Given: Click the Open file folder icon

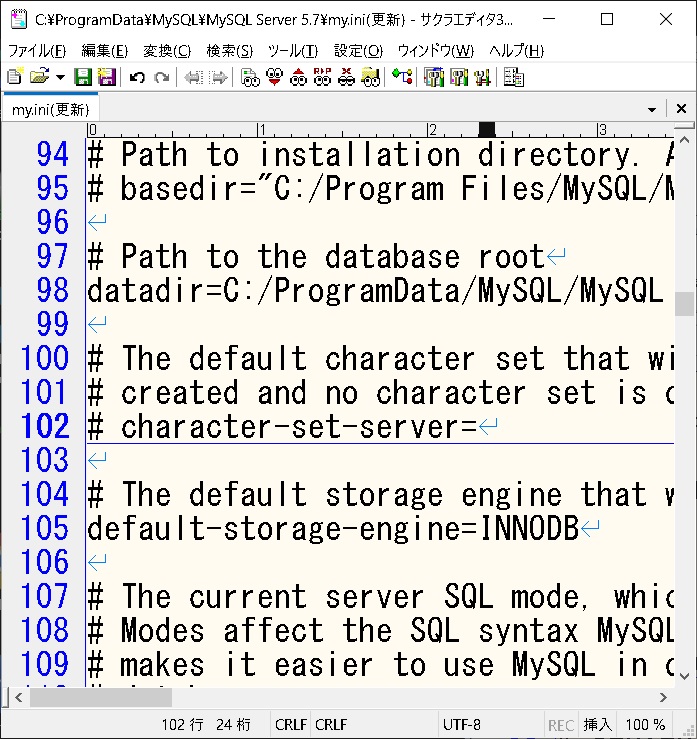Looking at the screenshot, I should point(40,77).
